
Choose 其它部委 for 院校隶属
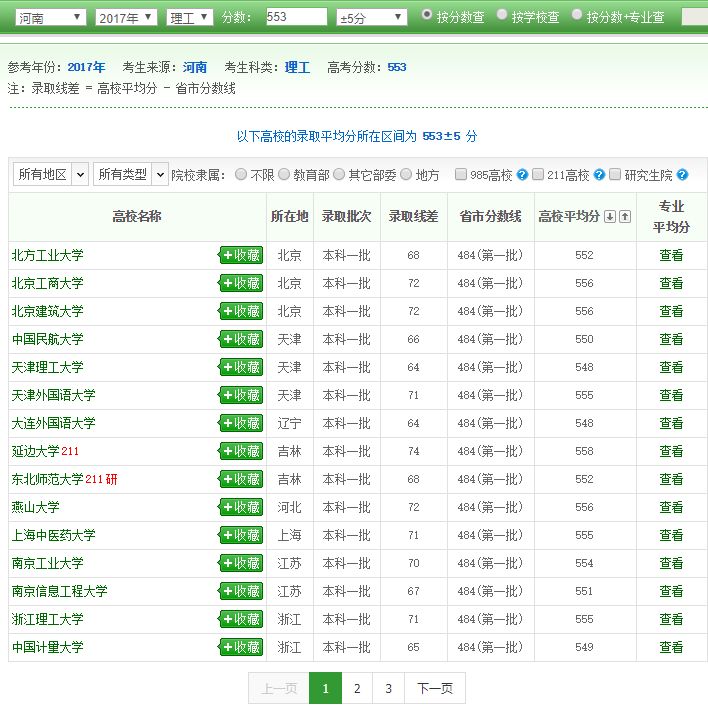(339, 174)
